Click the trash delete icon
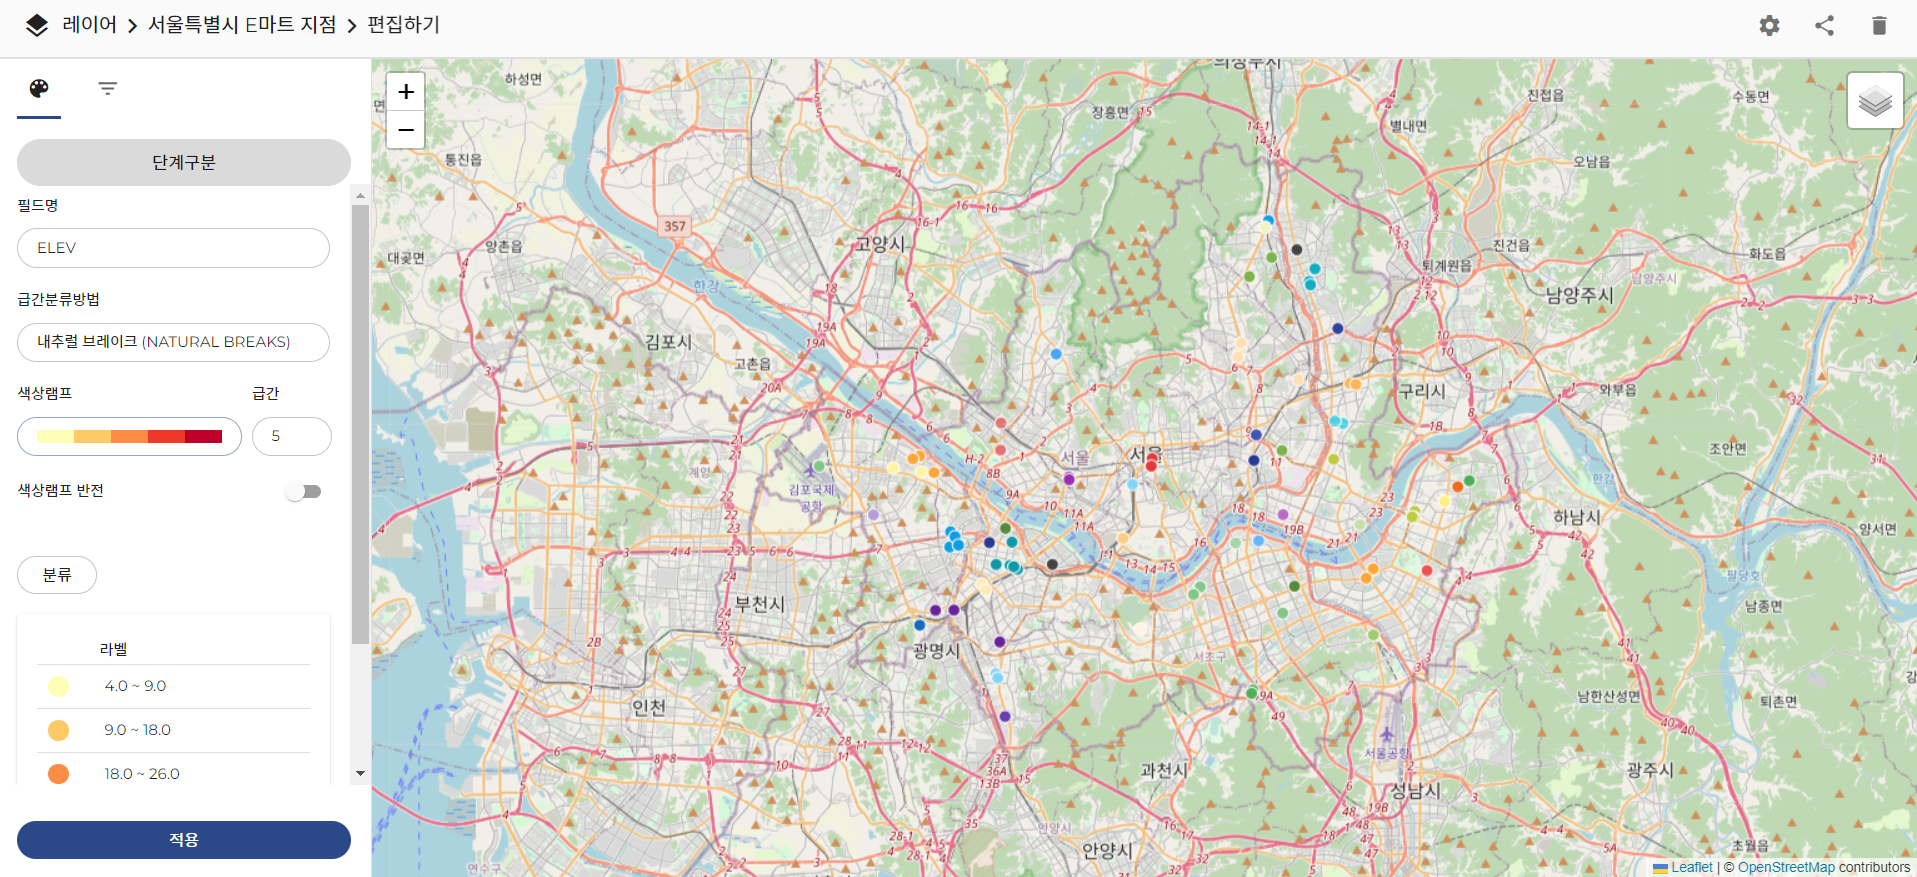The height and width of the screenshot is (877, 1917). 1879,26
